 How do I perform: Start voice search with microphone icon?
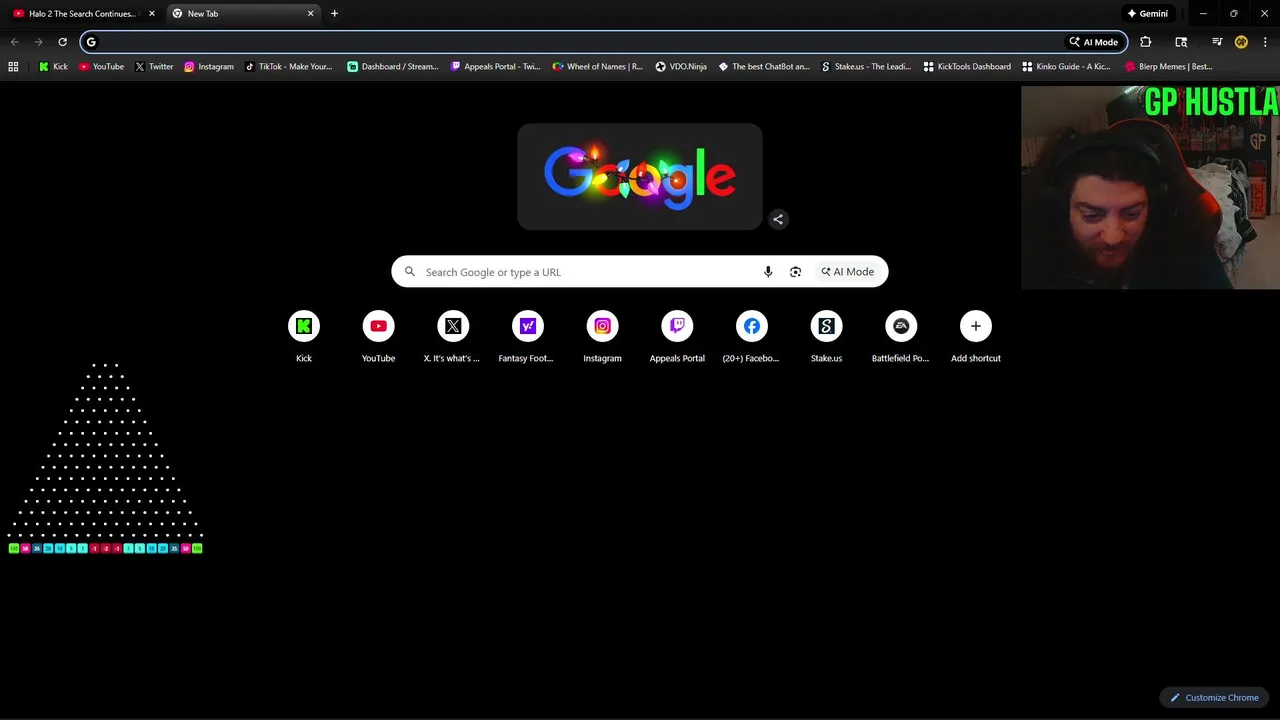point(768,272)
